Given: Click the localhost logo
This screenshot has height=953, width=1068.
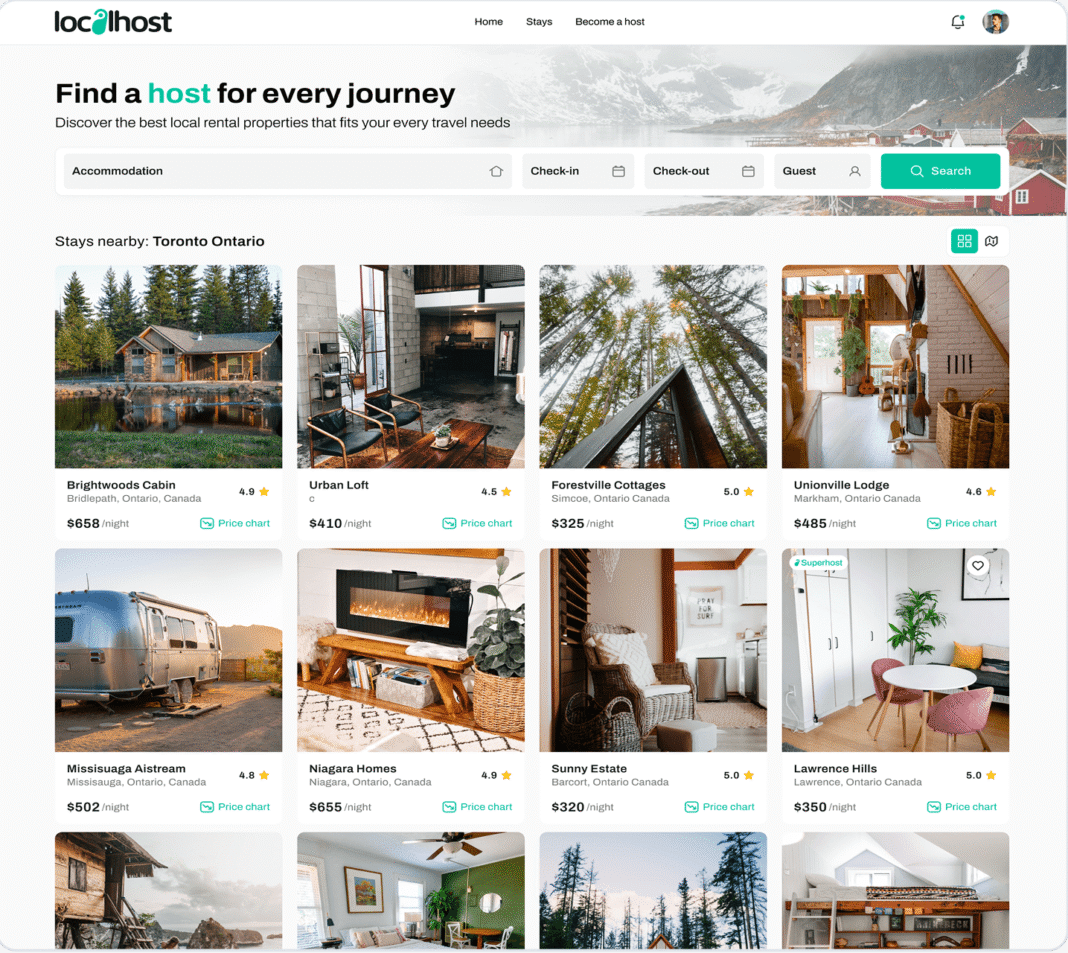Looking at the screenshot, I should click(x=113, y=22).
